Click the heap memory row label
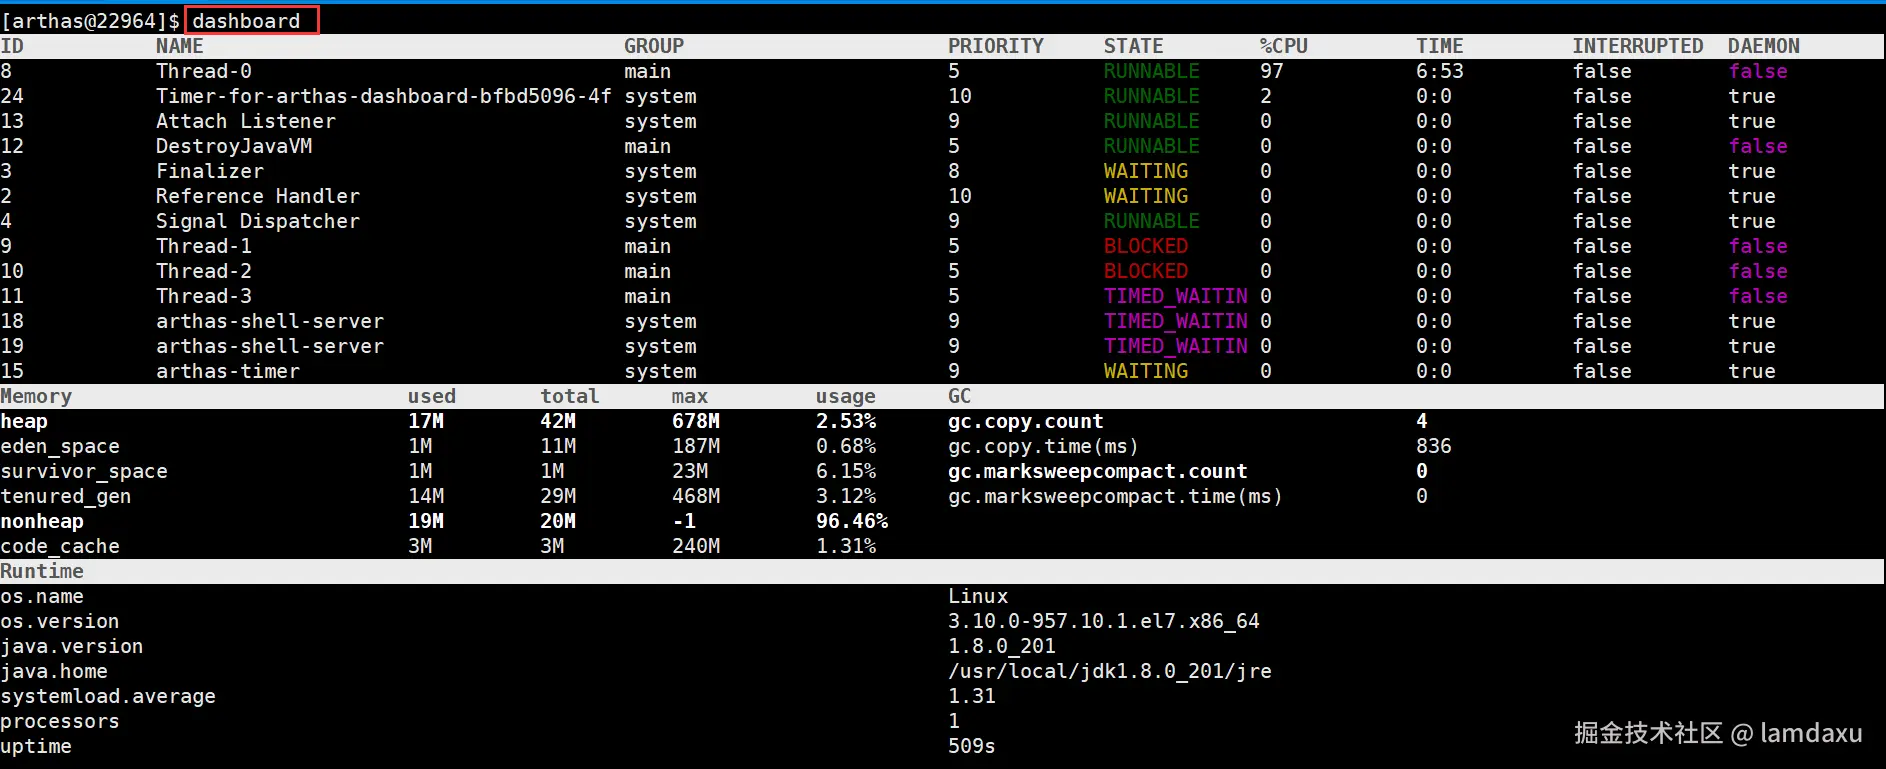This screenshot has width=1886, height=769. (24, 421)
